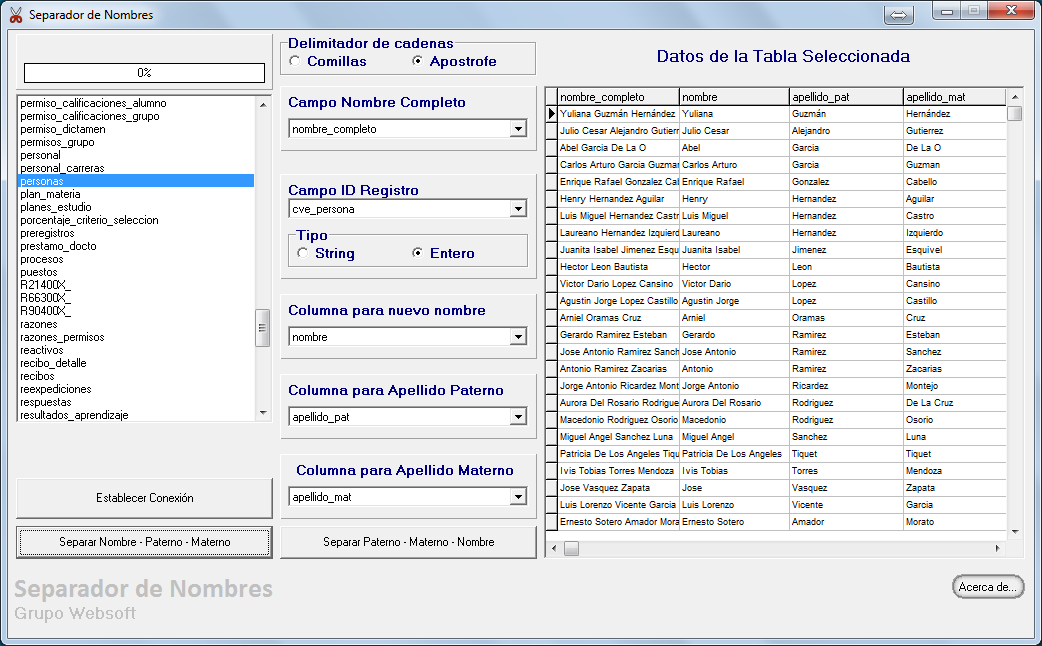Click the data grid scroll-down arrow
Viewport: 1042px width, 646px height.
[x=1015, y=532]
